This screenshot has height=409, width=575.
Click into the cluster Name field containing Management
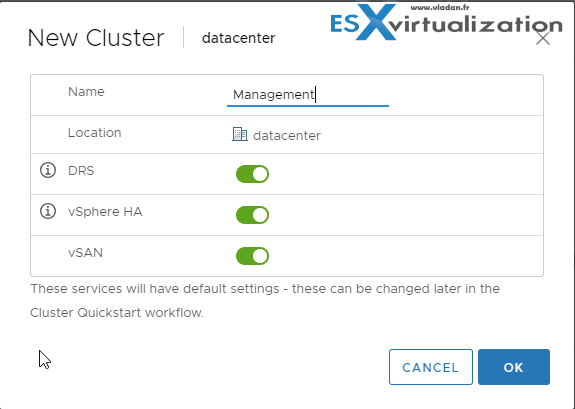(x=308, y=95)
